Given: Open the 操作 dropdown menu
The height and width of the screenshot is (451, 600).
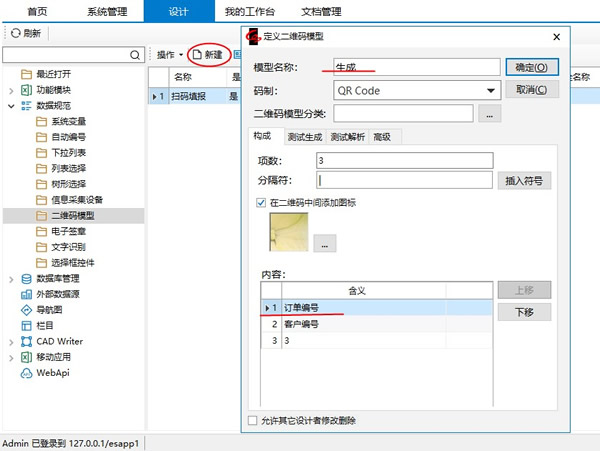Looking at the screenshot, I should tap(170, 54).
